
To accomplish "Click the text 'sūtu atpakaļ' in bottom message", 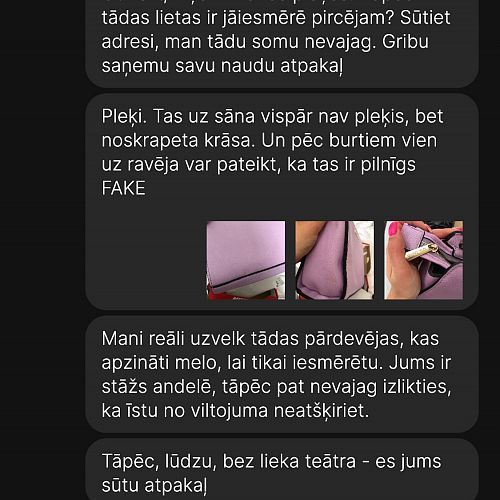I will [x=154, y=485].
